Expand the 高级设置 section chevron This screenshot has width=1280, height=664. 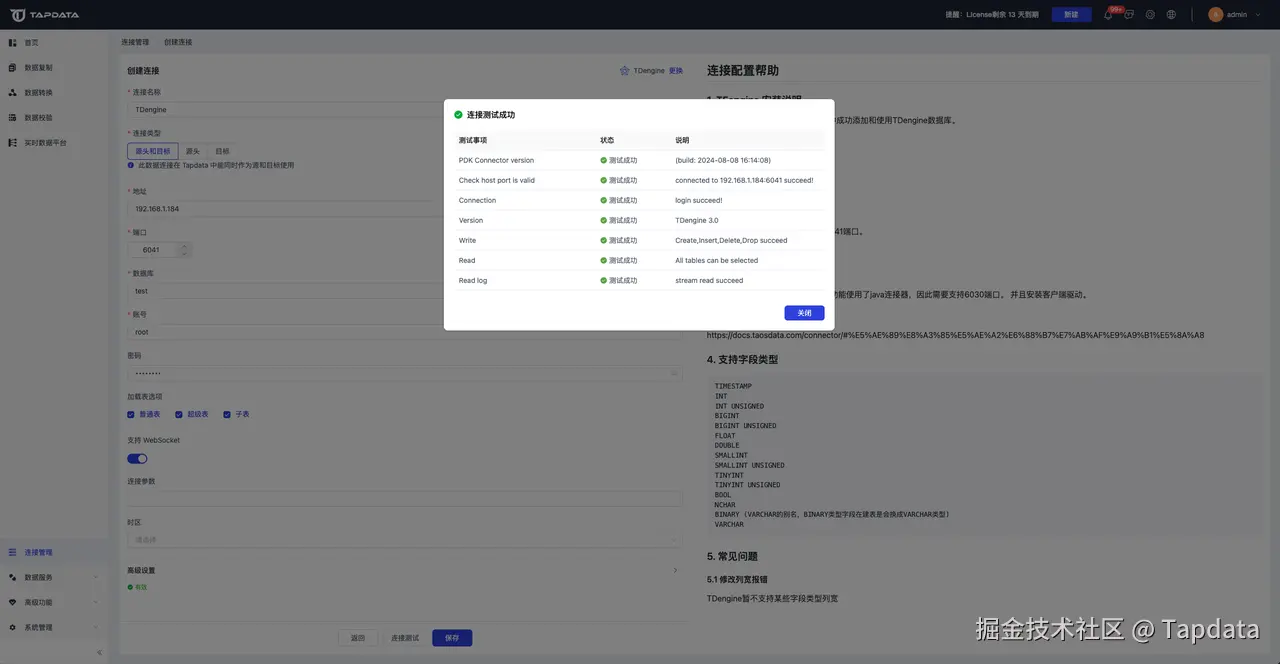[x=676, y=570]
